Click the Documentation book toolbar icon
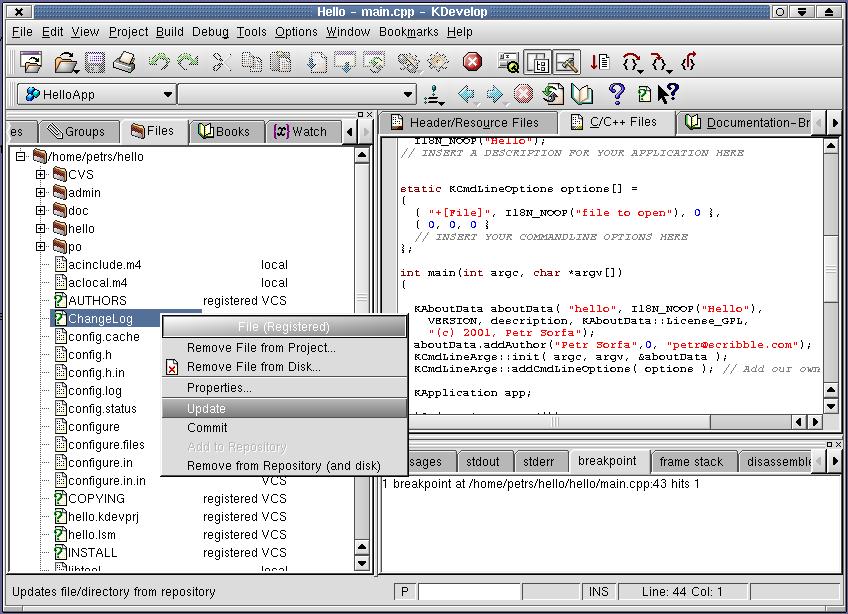848x614 pixels. 582,95
